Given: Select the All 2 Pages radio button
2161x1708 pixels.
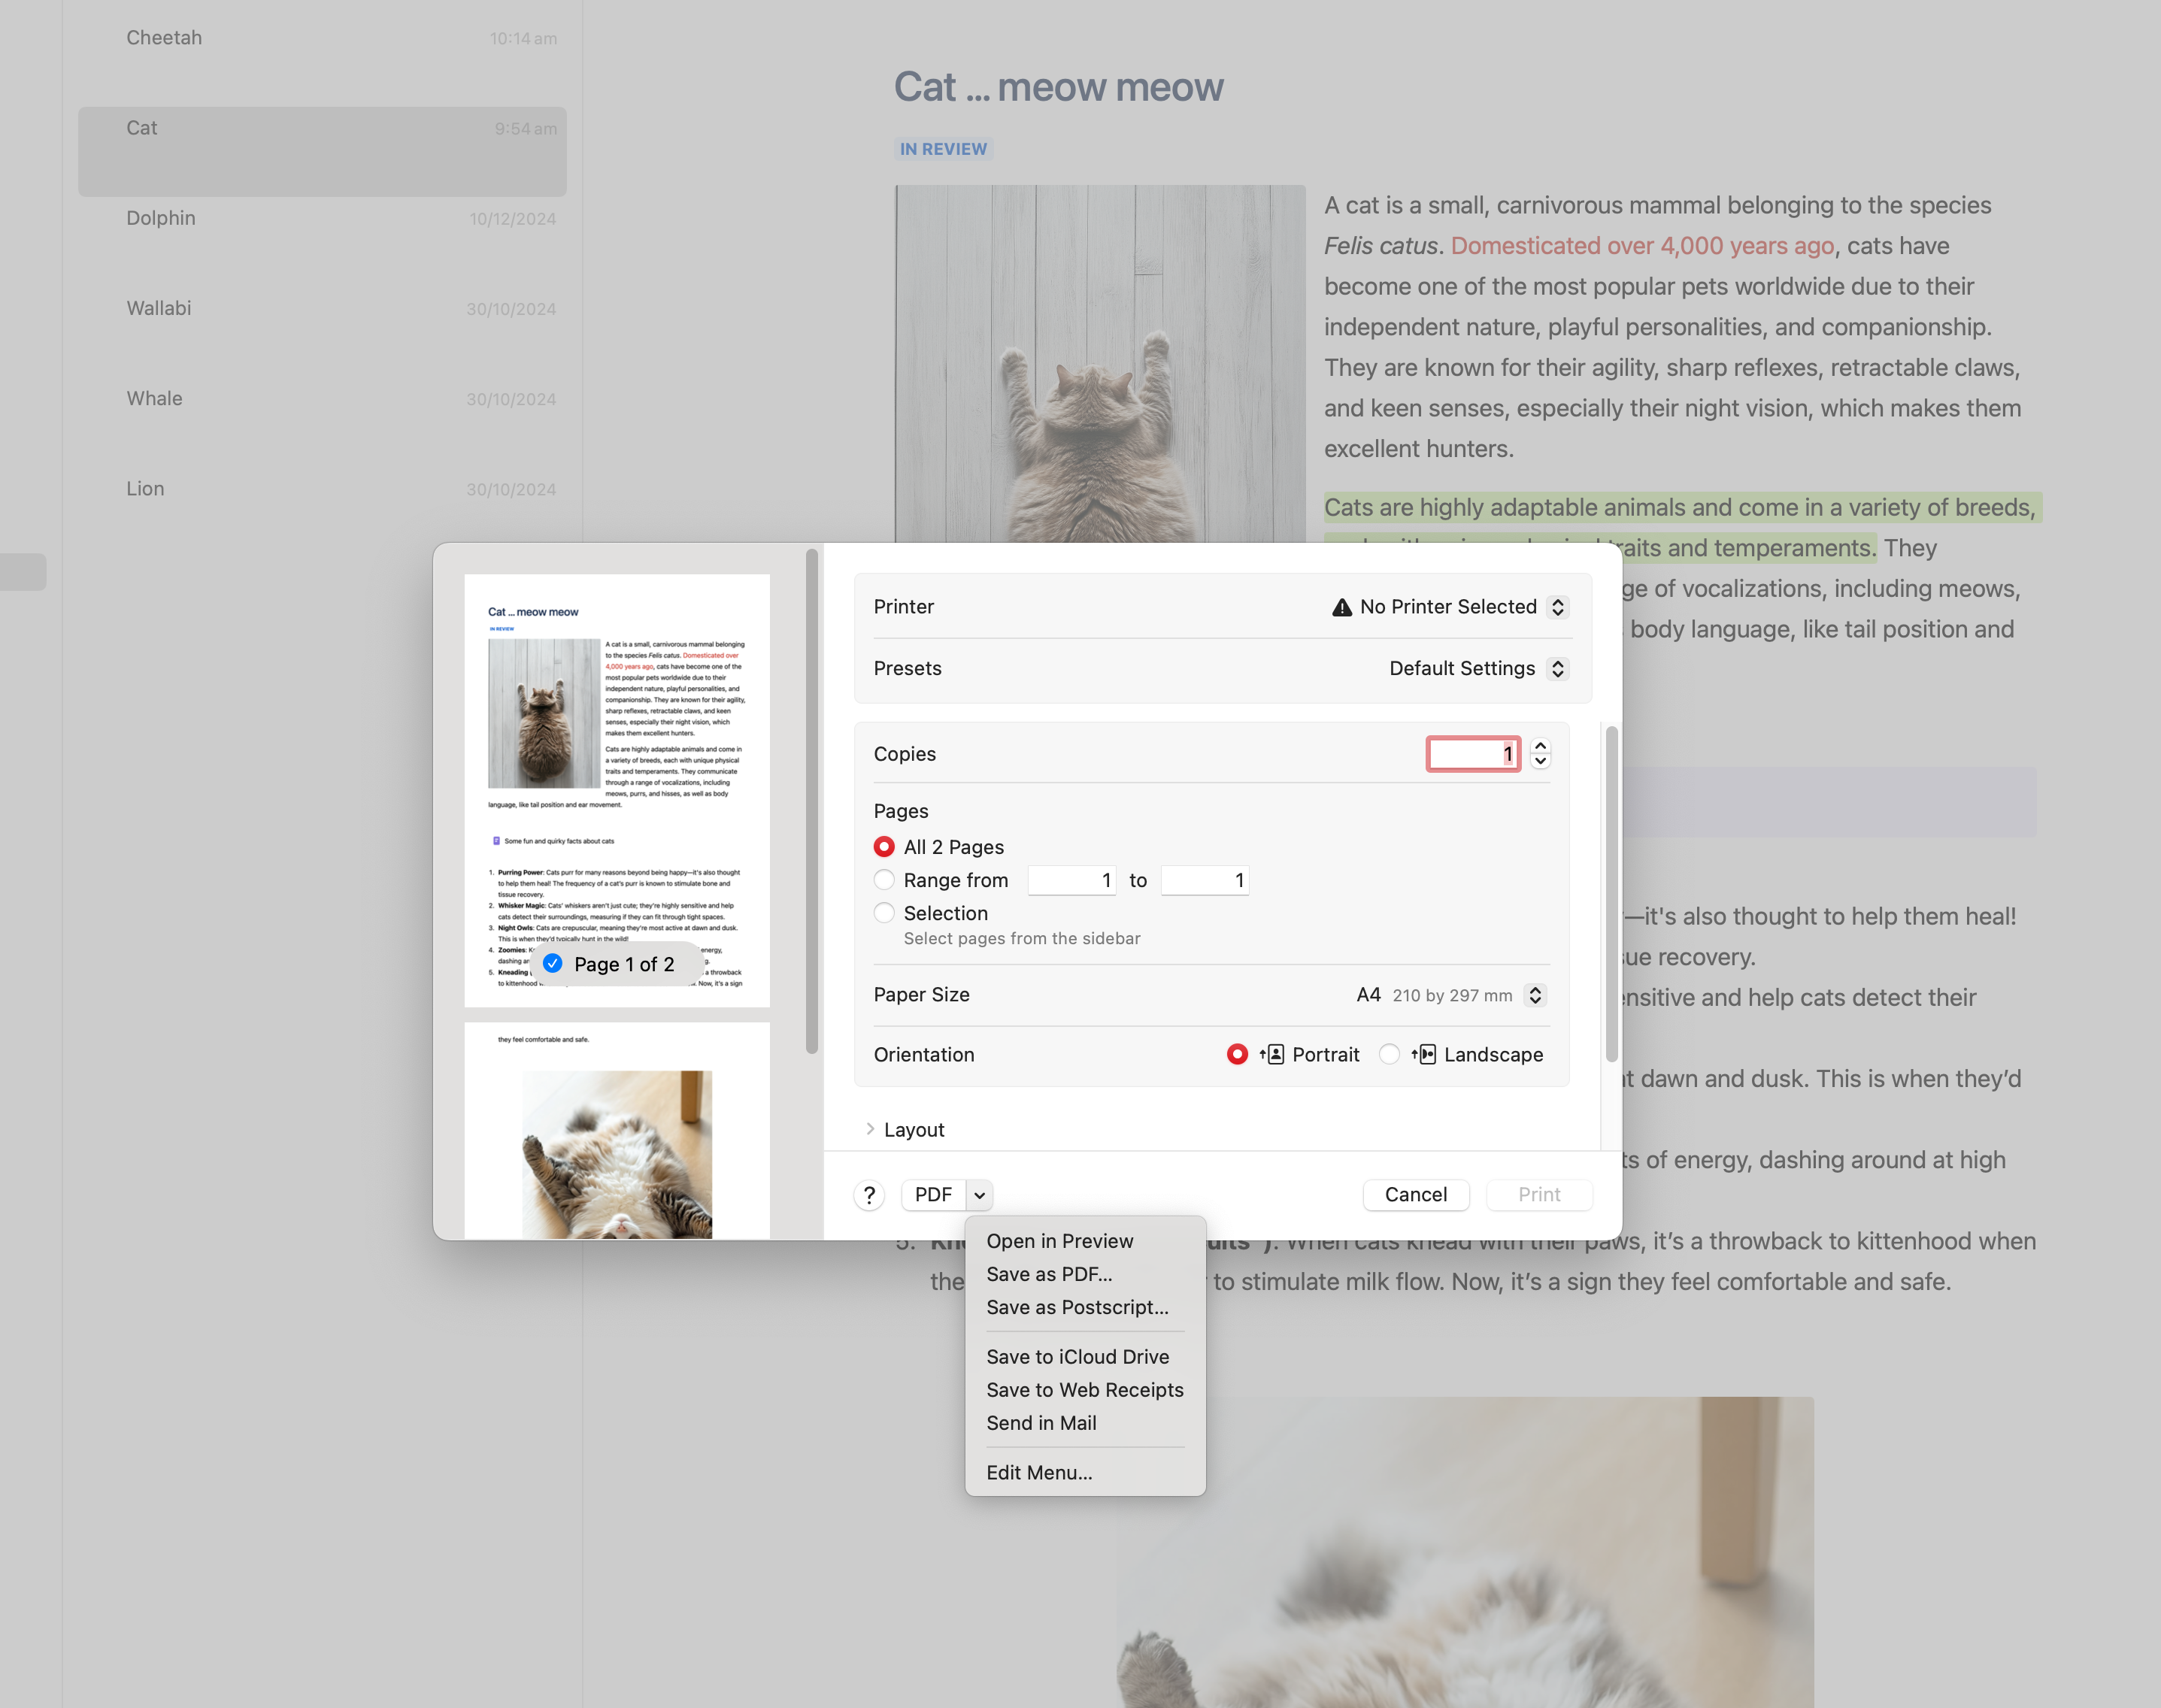Looking at the screenshot, I should point(884,847).
